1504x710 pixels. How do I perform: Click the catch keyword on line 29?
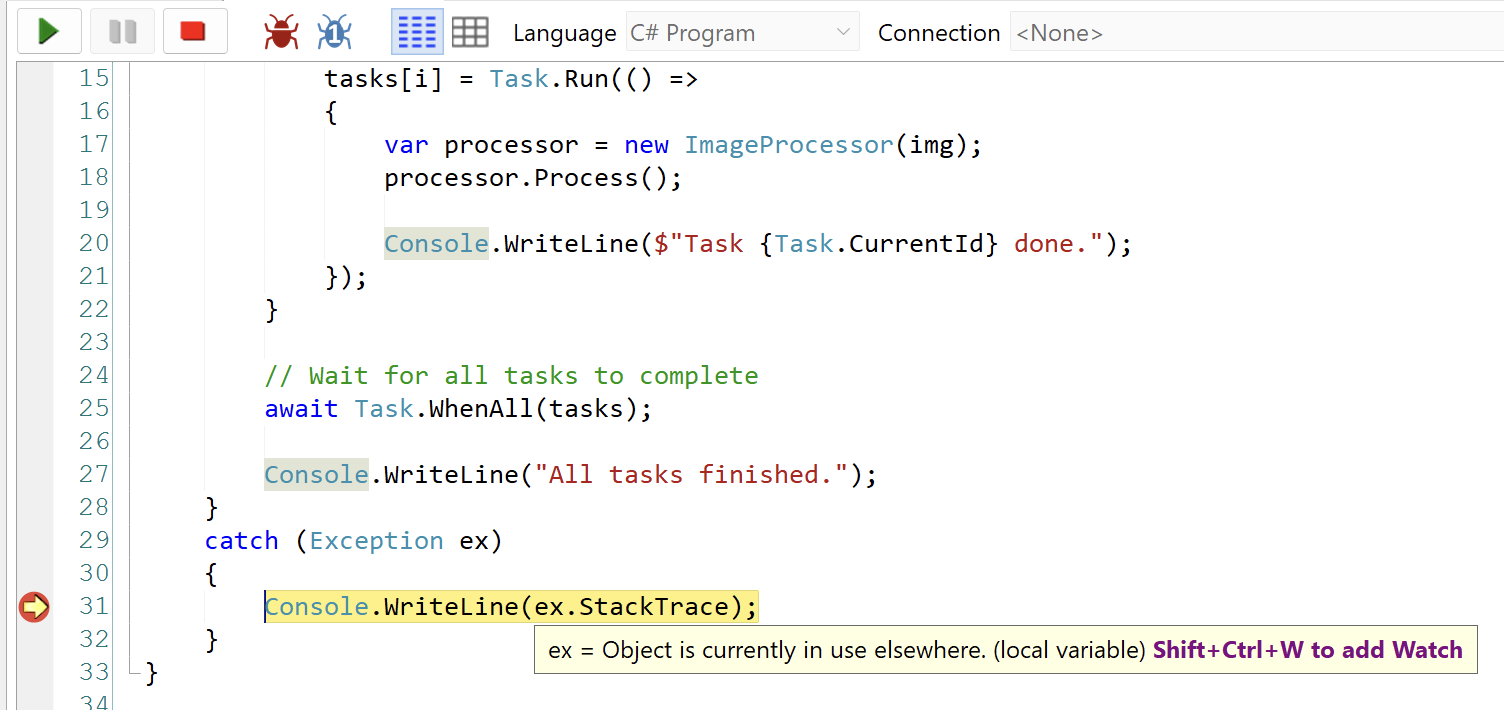[241, 541]
